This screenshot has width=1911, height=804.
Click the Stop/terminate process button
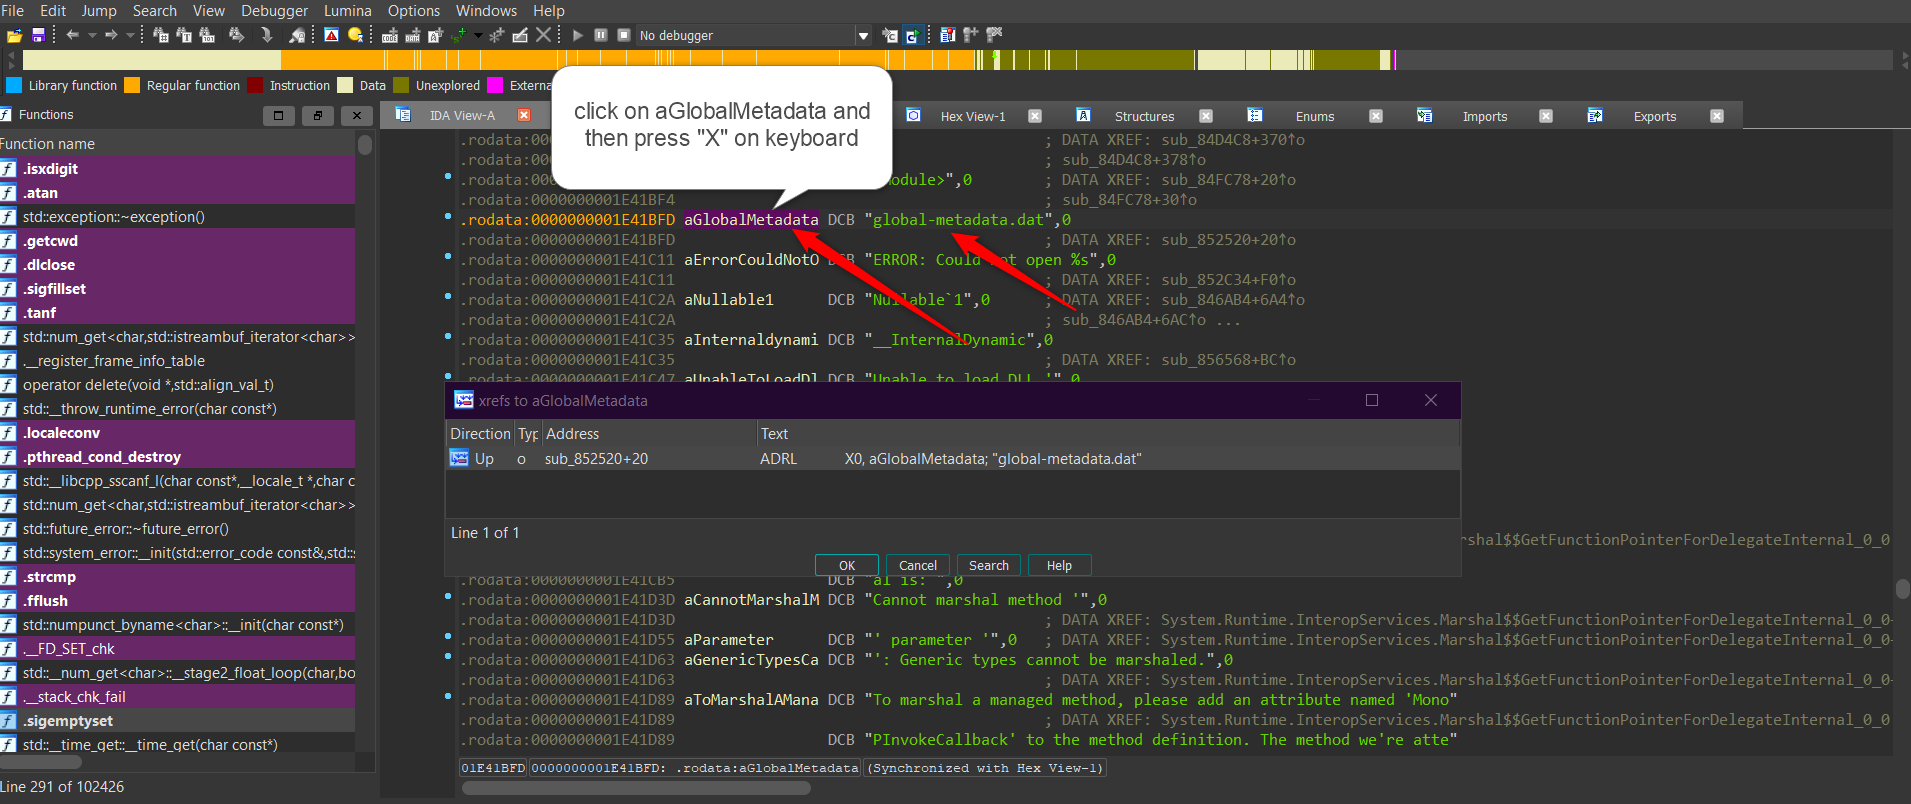click(x=624, y=35)
